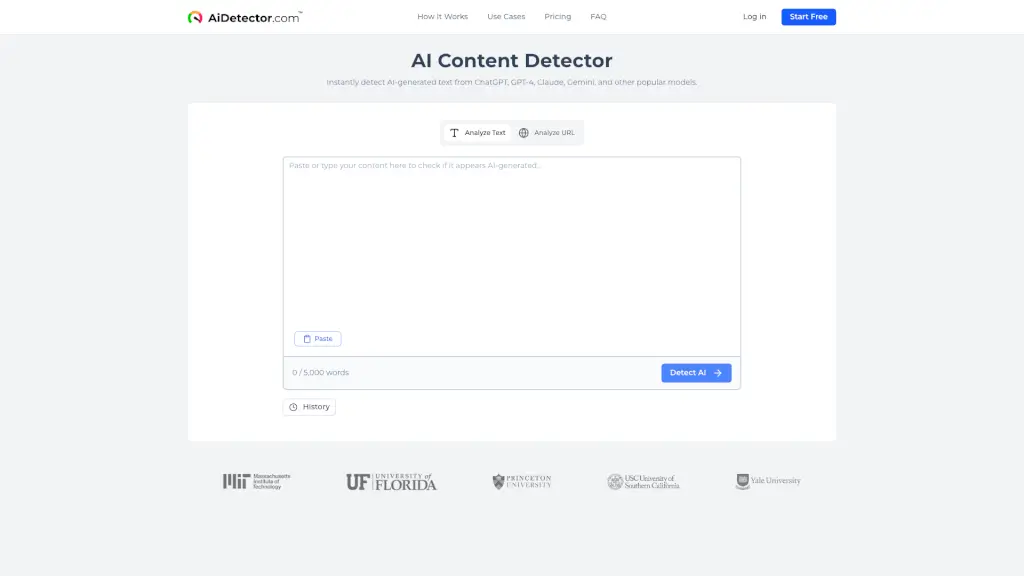Screen dimensions: 1024x576
Task: Click the 0 / 5,000 words counter
Action: click(321, 373)
